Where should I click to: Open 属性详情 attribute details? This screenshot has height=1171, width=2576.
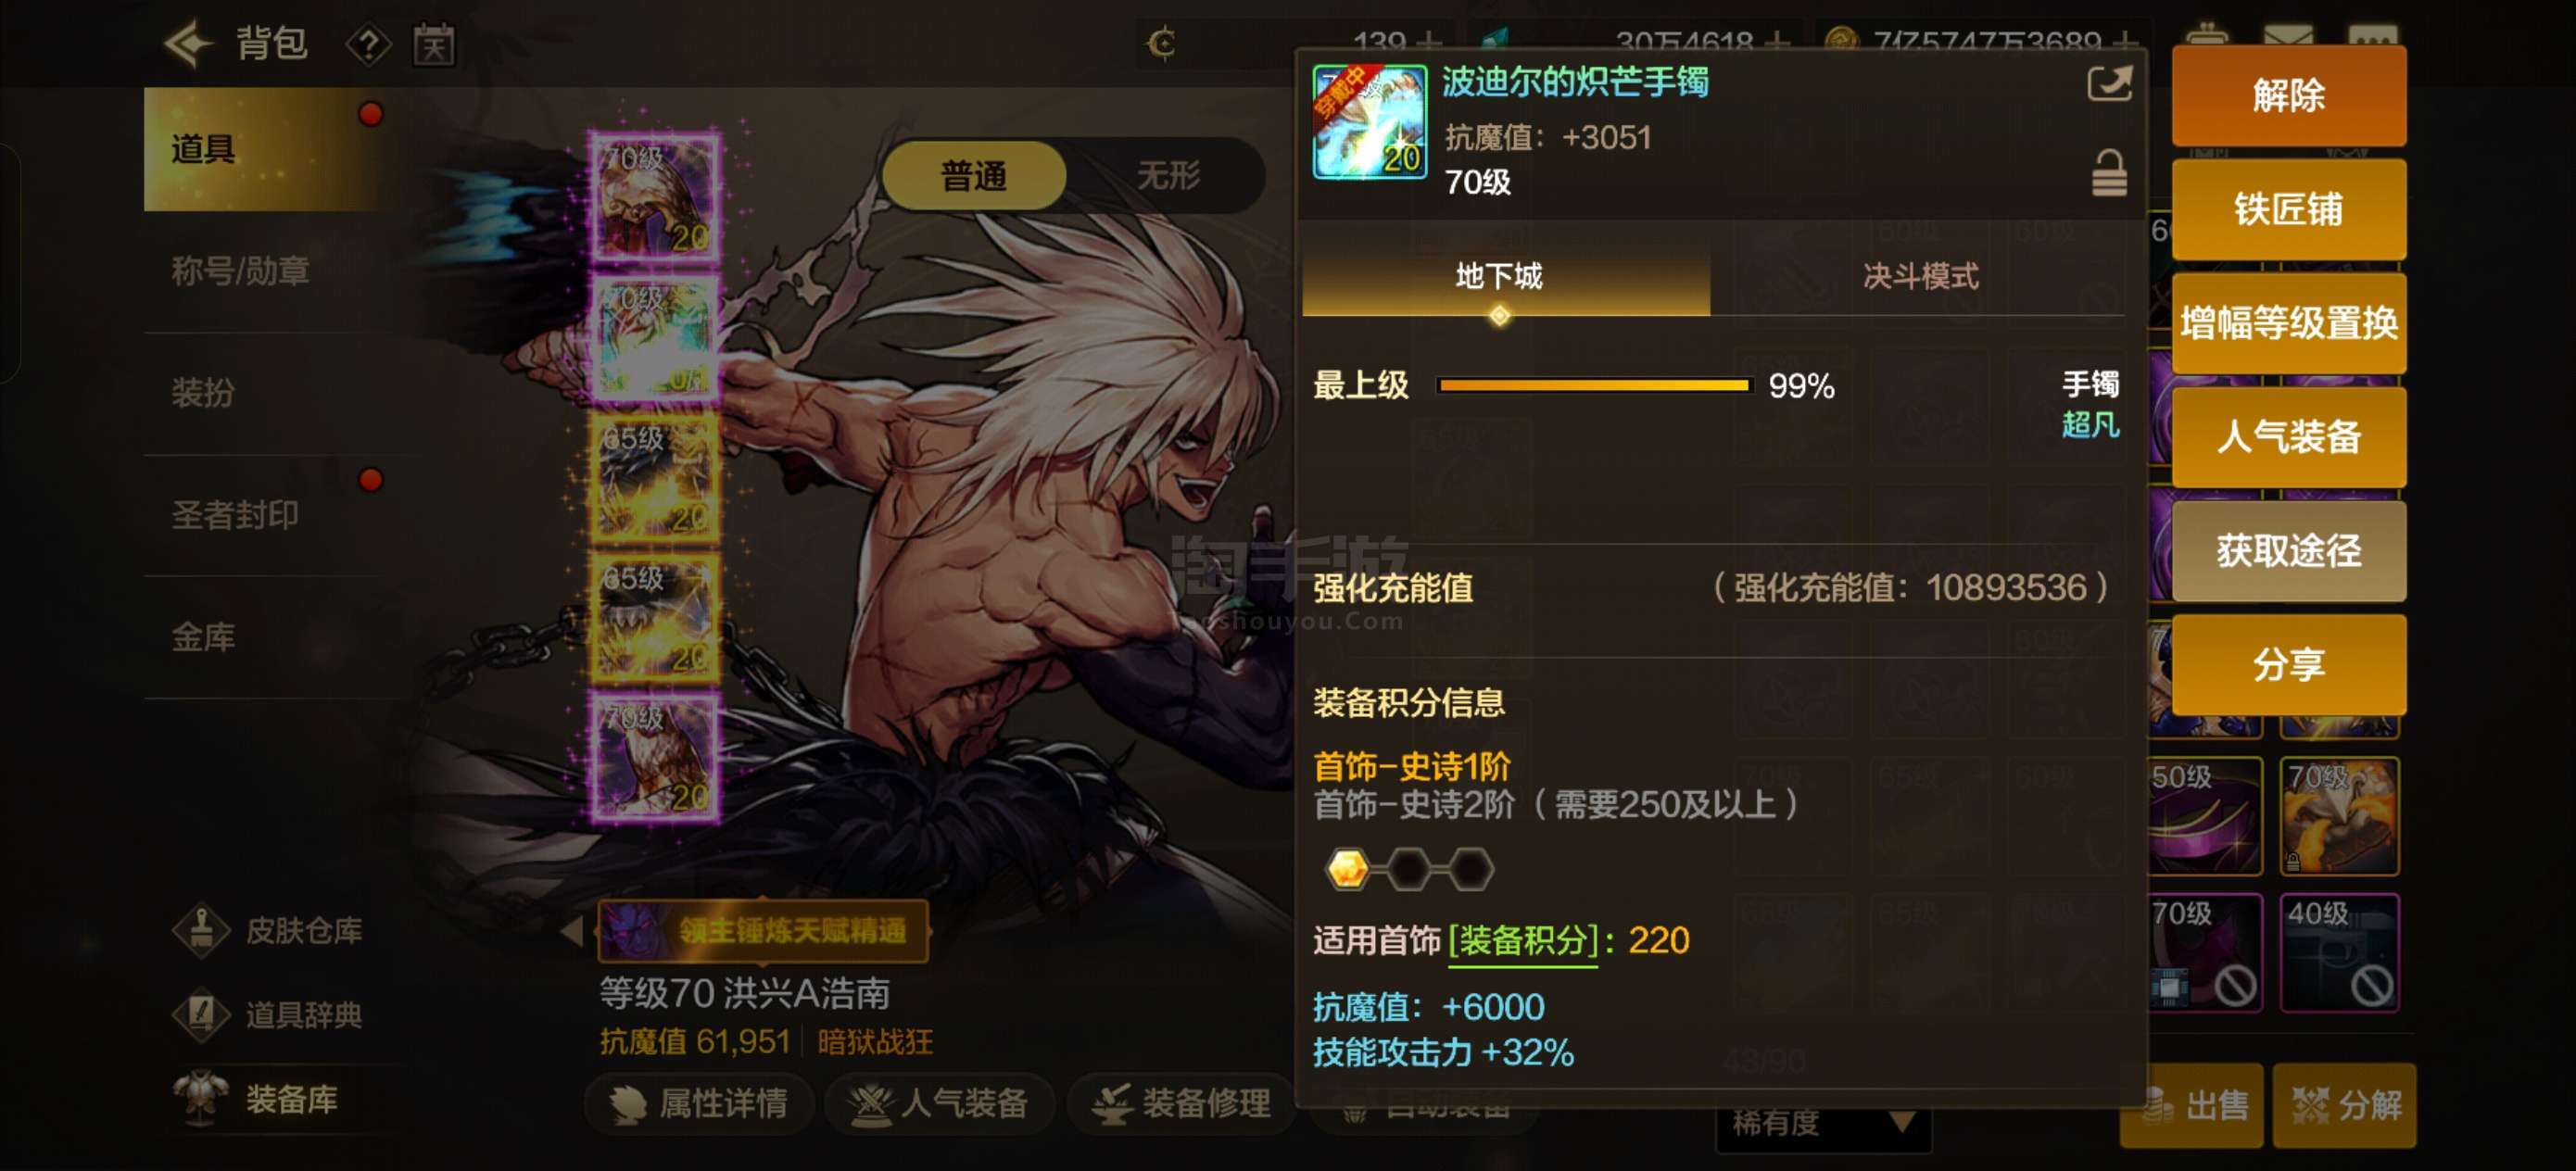(x=700, y=1103)
